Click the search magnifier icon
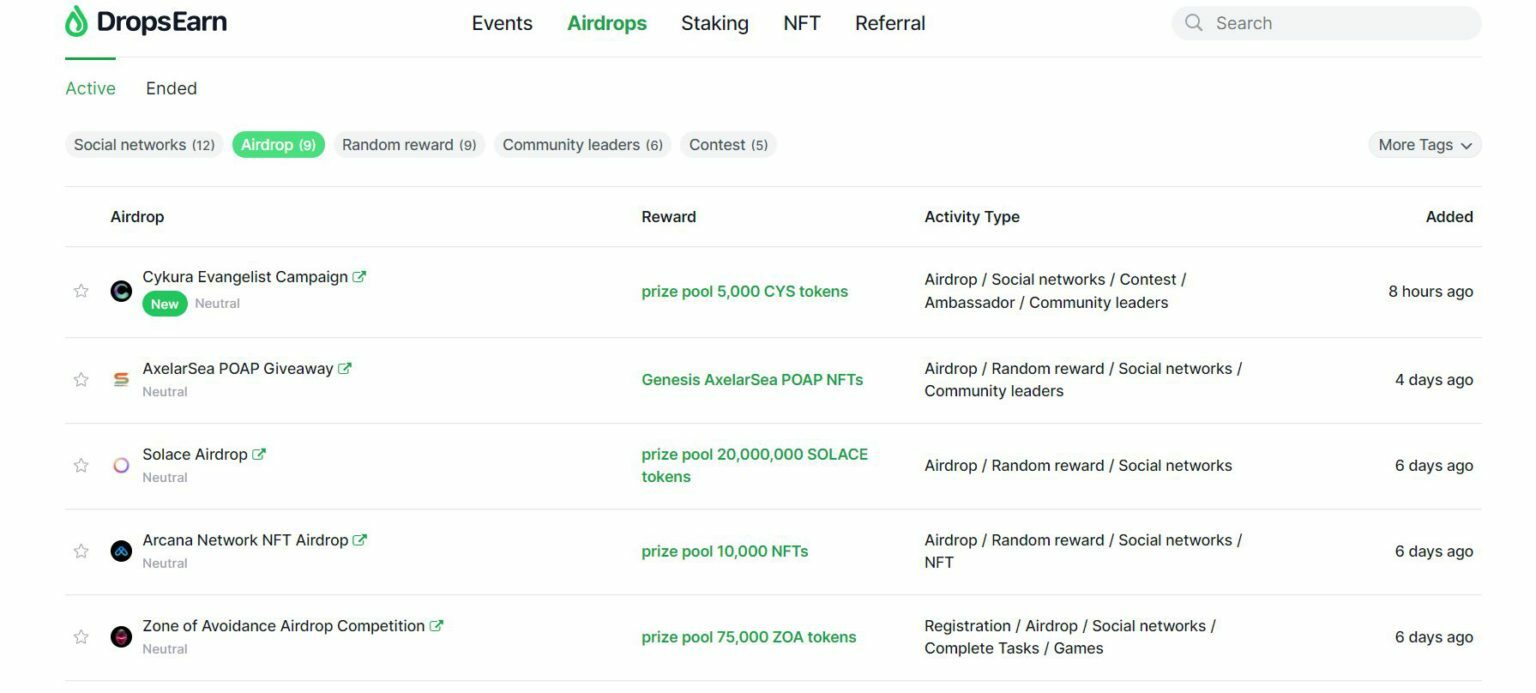This screenshot has width=1536, height=693. coord(1193,23)
